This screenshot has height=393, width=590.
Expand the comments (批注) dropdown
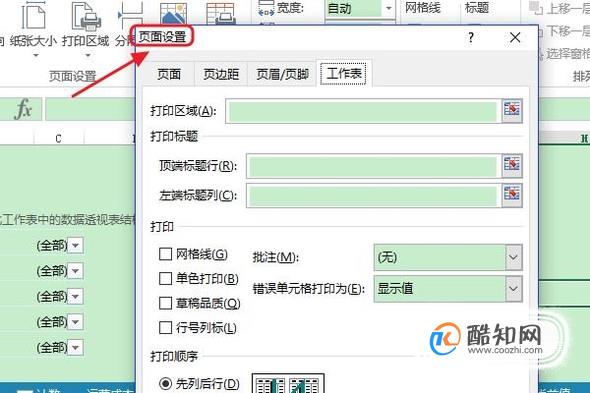pos(513,257)
